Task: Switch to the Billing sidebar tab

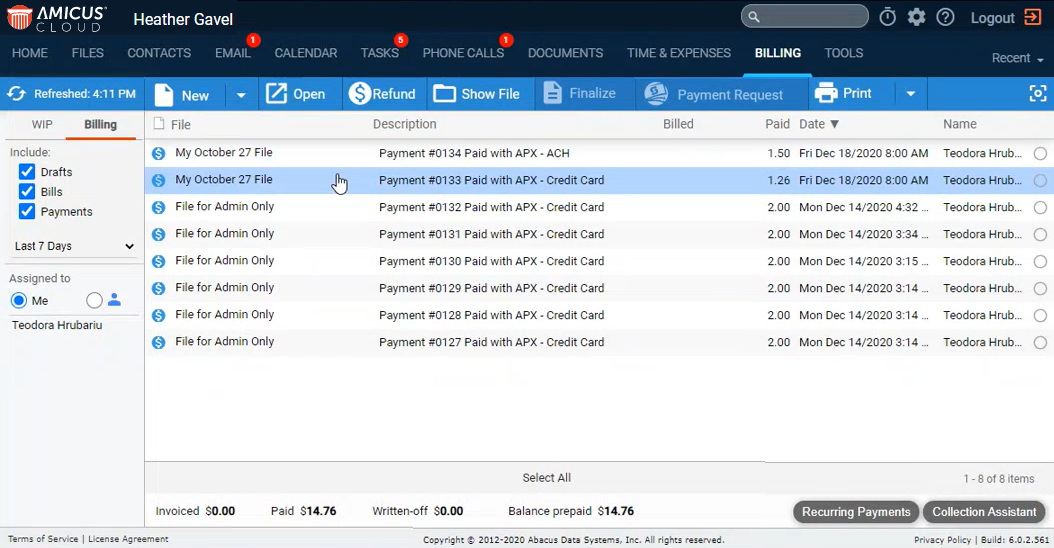Action: (x=100, y=124)
